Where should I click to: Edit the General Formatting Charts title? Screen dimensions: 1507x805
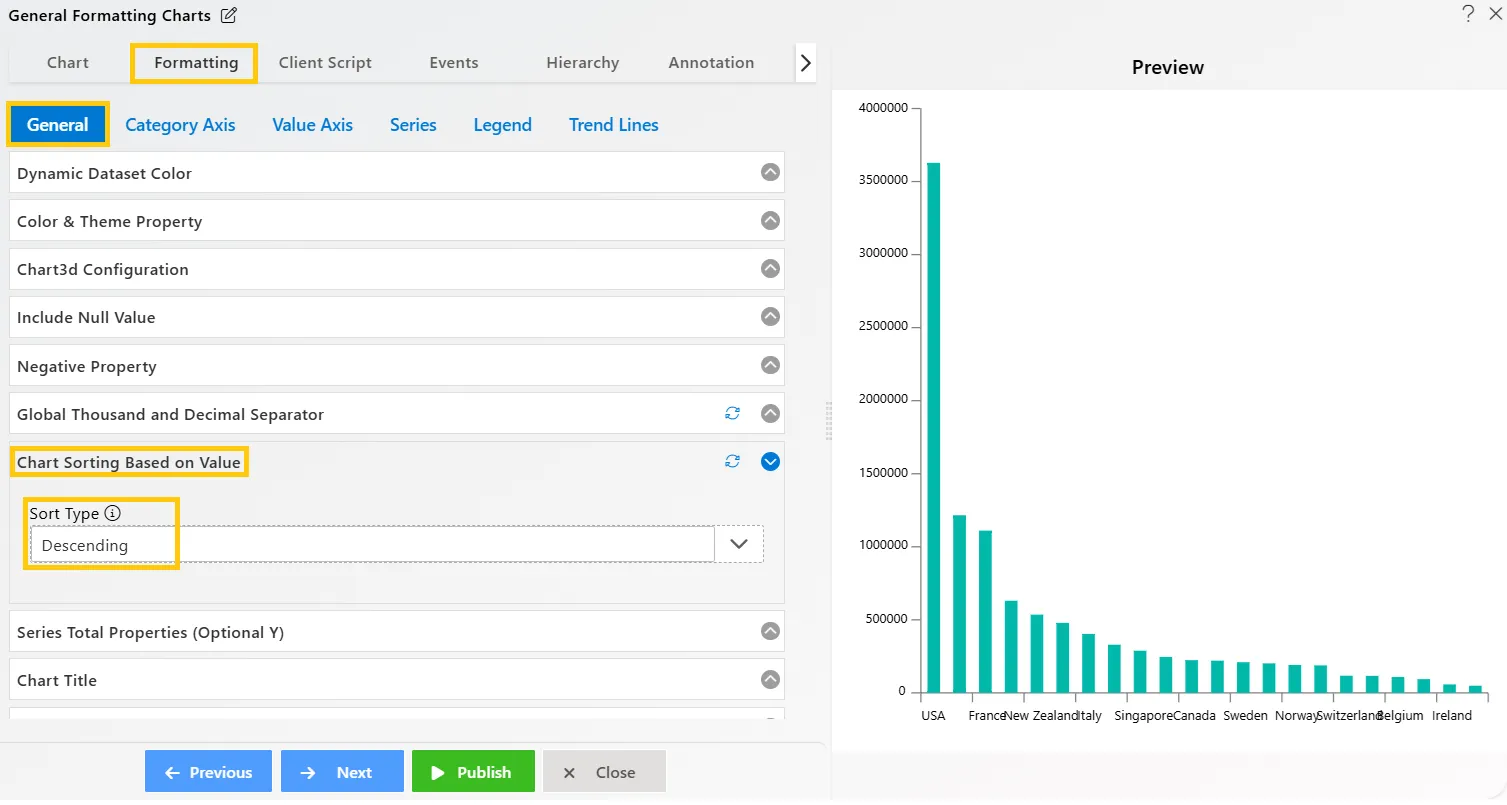click(x=229, y=15)
